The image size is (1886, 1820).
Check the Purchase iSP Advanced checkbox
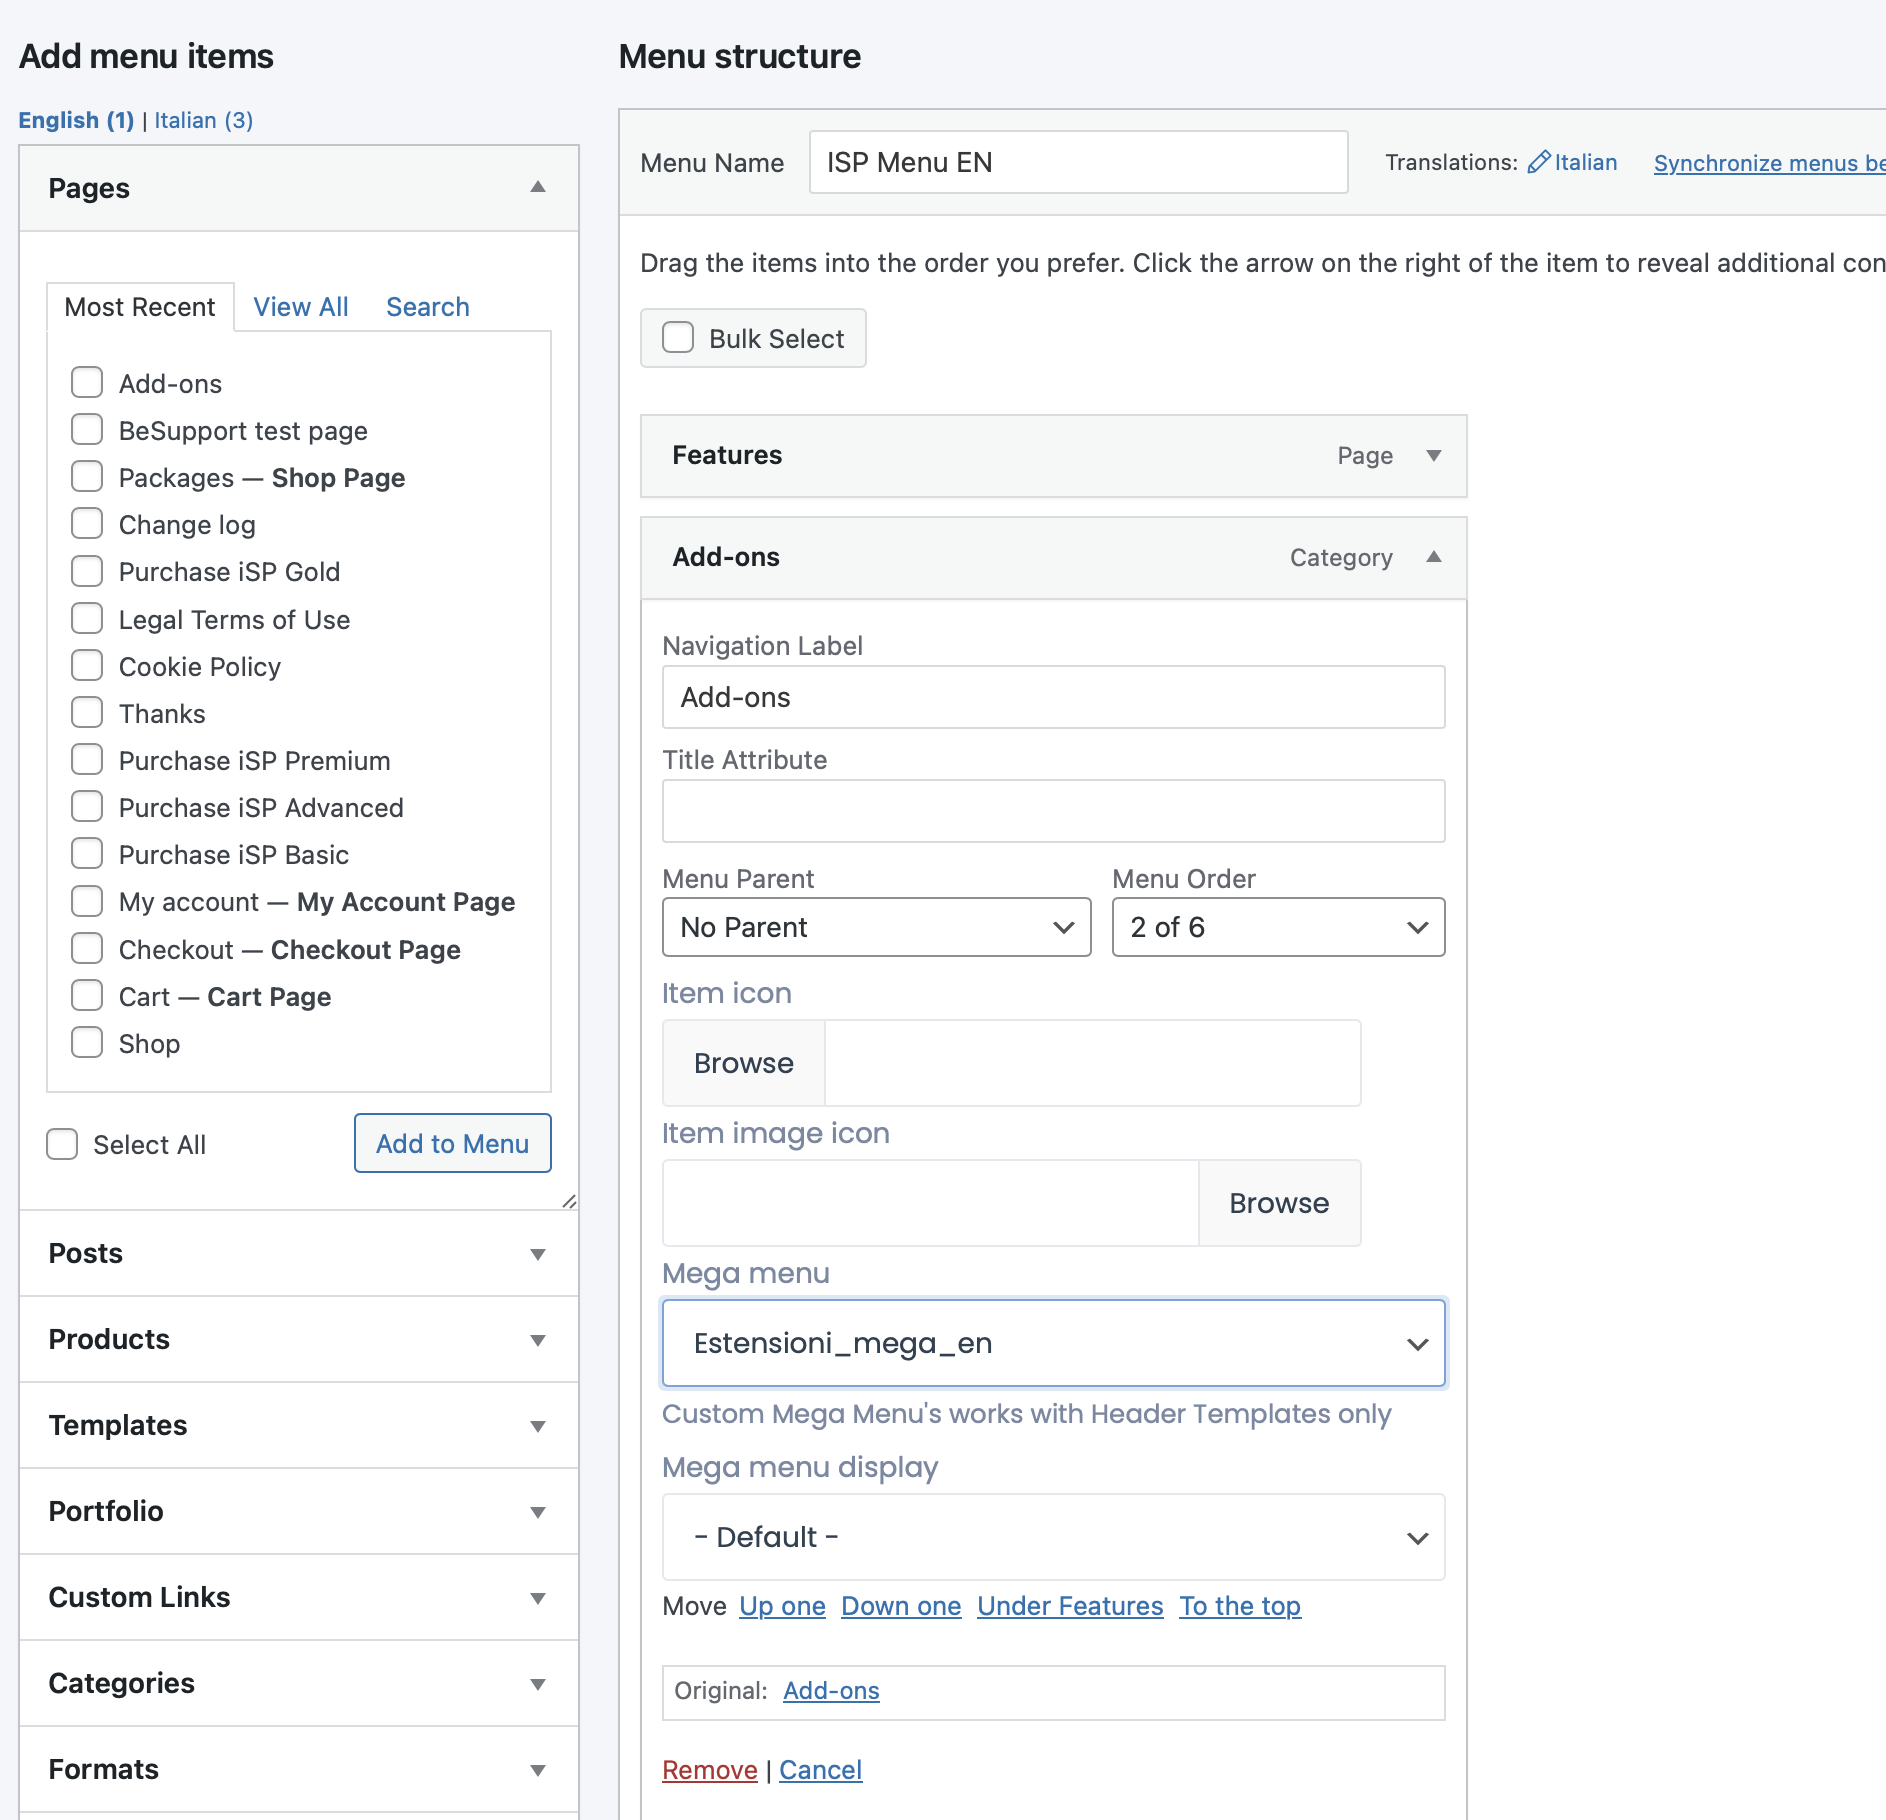click(x=87, y=806)
